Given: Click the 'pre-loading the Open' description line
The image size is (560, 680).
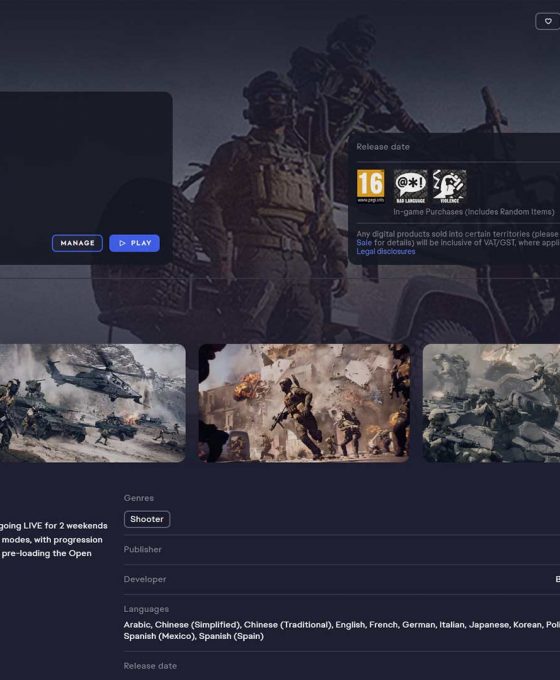Looking at the screenshot, I should tap(46, 553).
